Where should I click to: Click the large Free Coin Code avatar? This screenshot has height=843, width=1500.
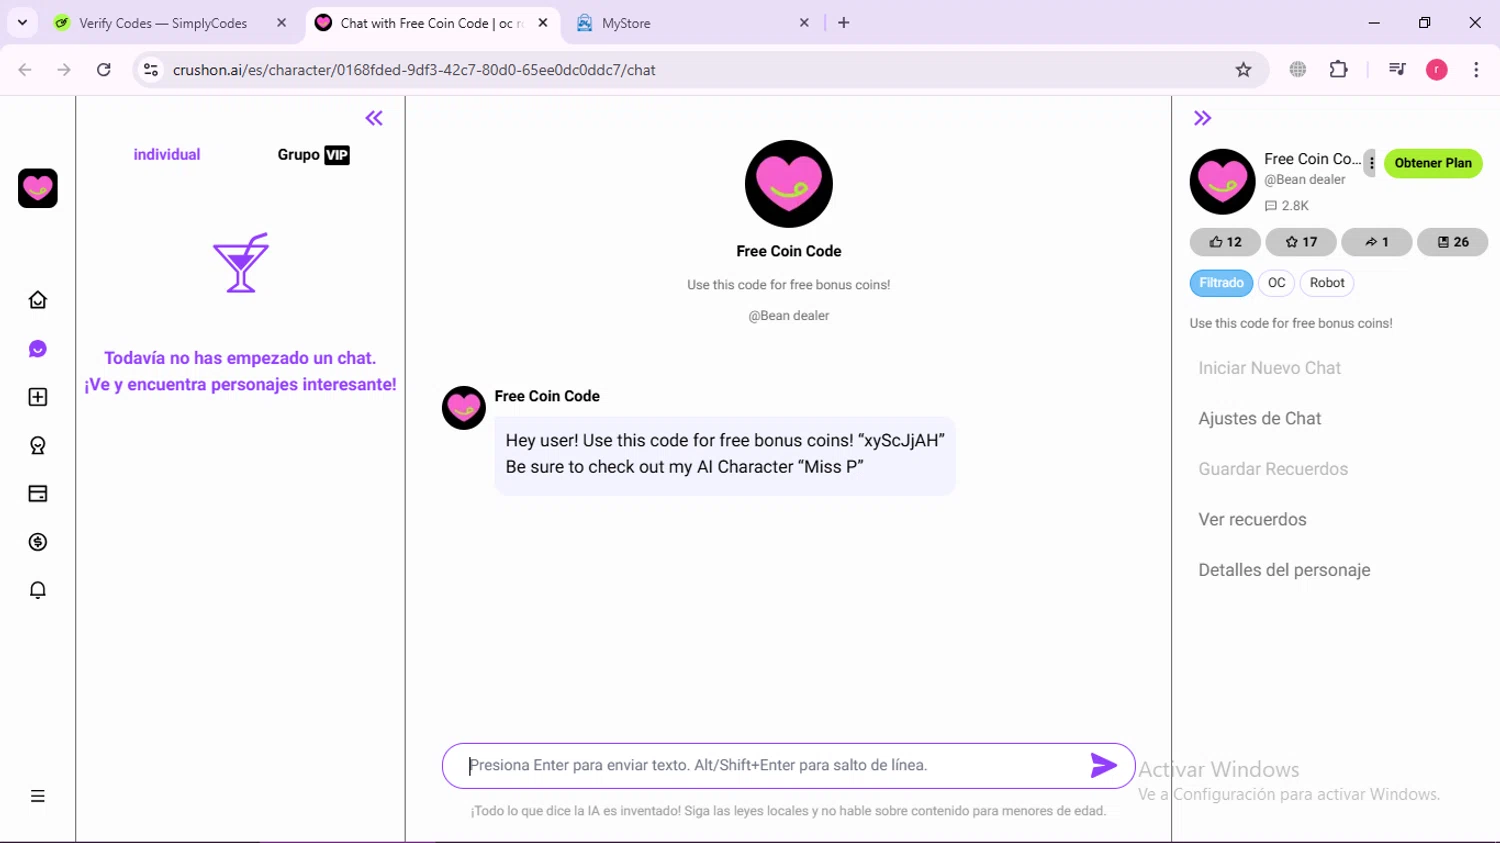click(x=789, y=184)
